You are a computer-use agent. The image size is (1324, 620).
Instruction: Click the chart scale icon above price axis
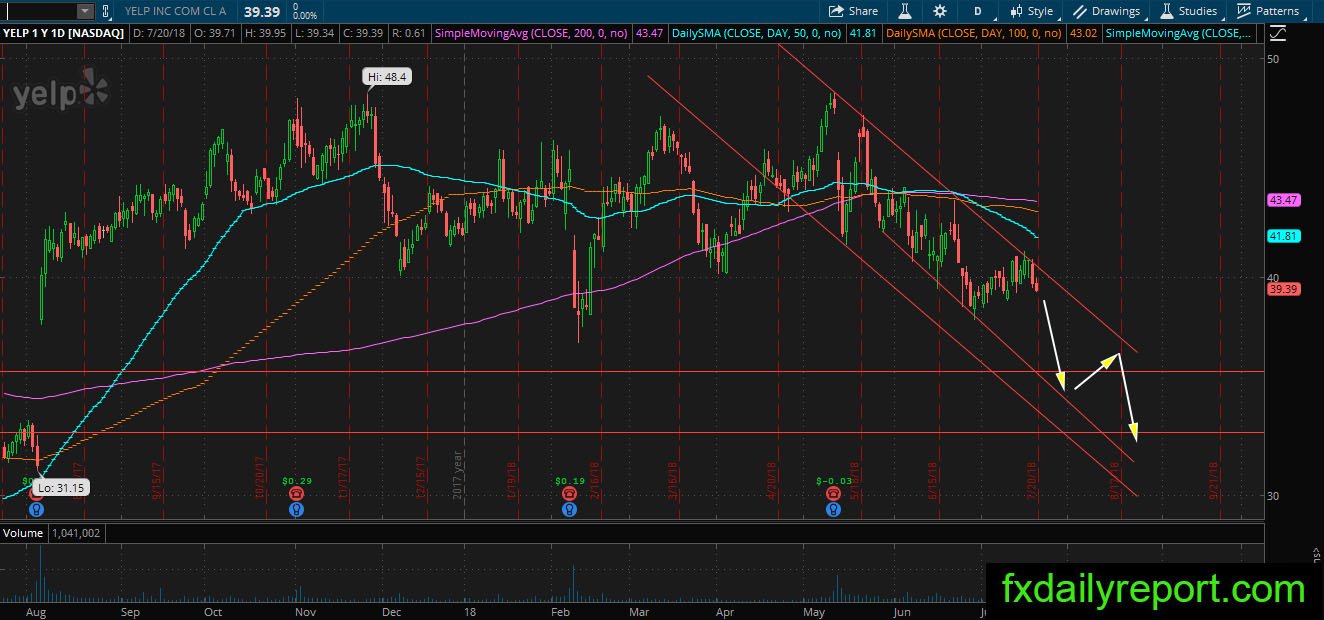[1277, 33]
